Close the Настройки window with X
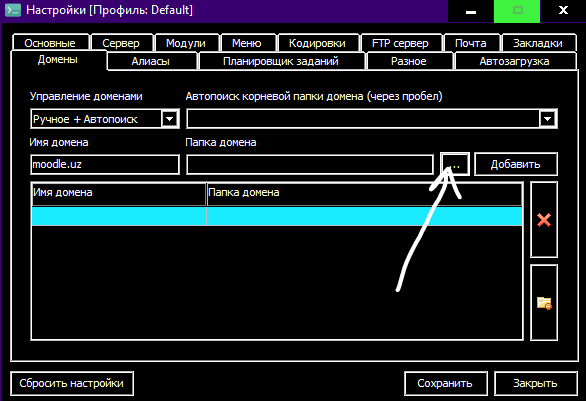This screenshot has width=586, height=401. 563,11
